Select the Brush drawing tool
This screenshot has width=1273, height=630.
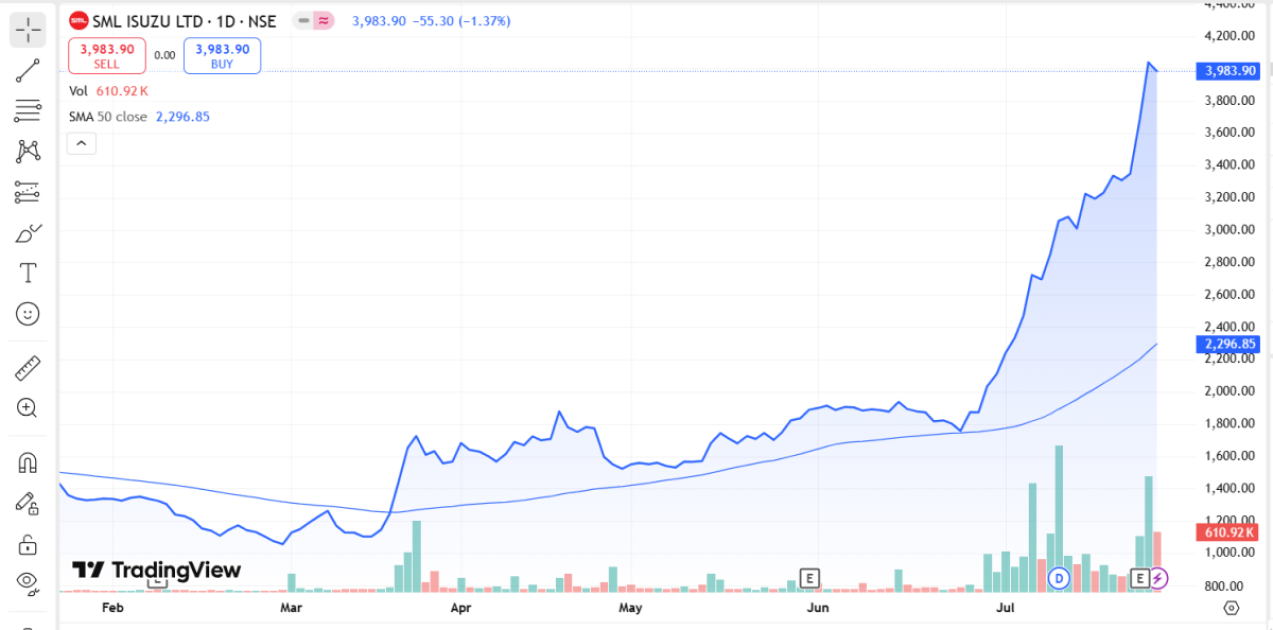coord(28,233)
